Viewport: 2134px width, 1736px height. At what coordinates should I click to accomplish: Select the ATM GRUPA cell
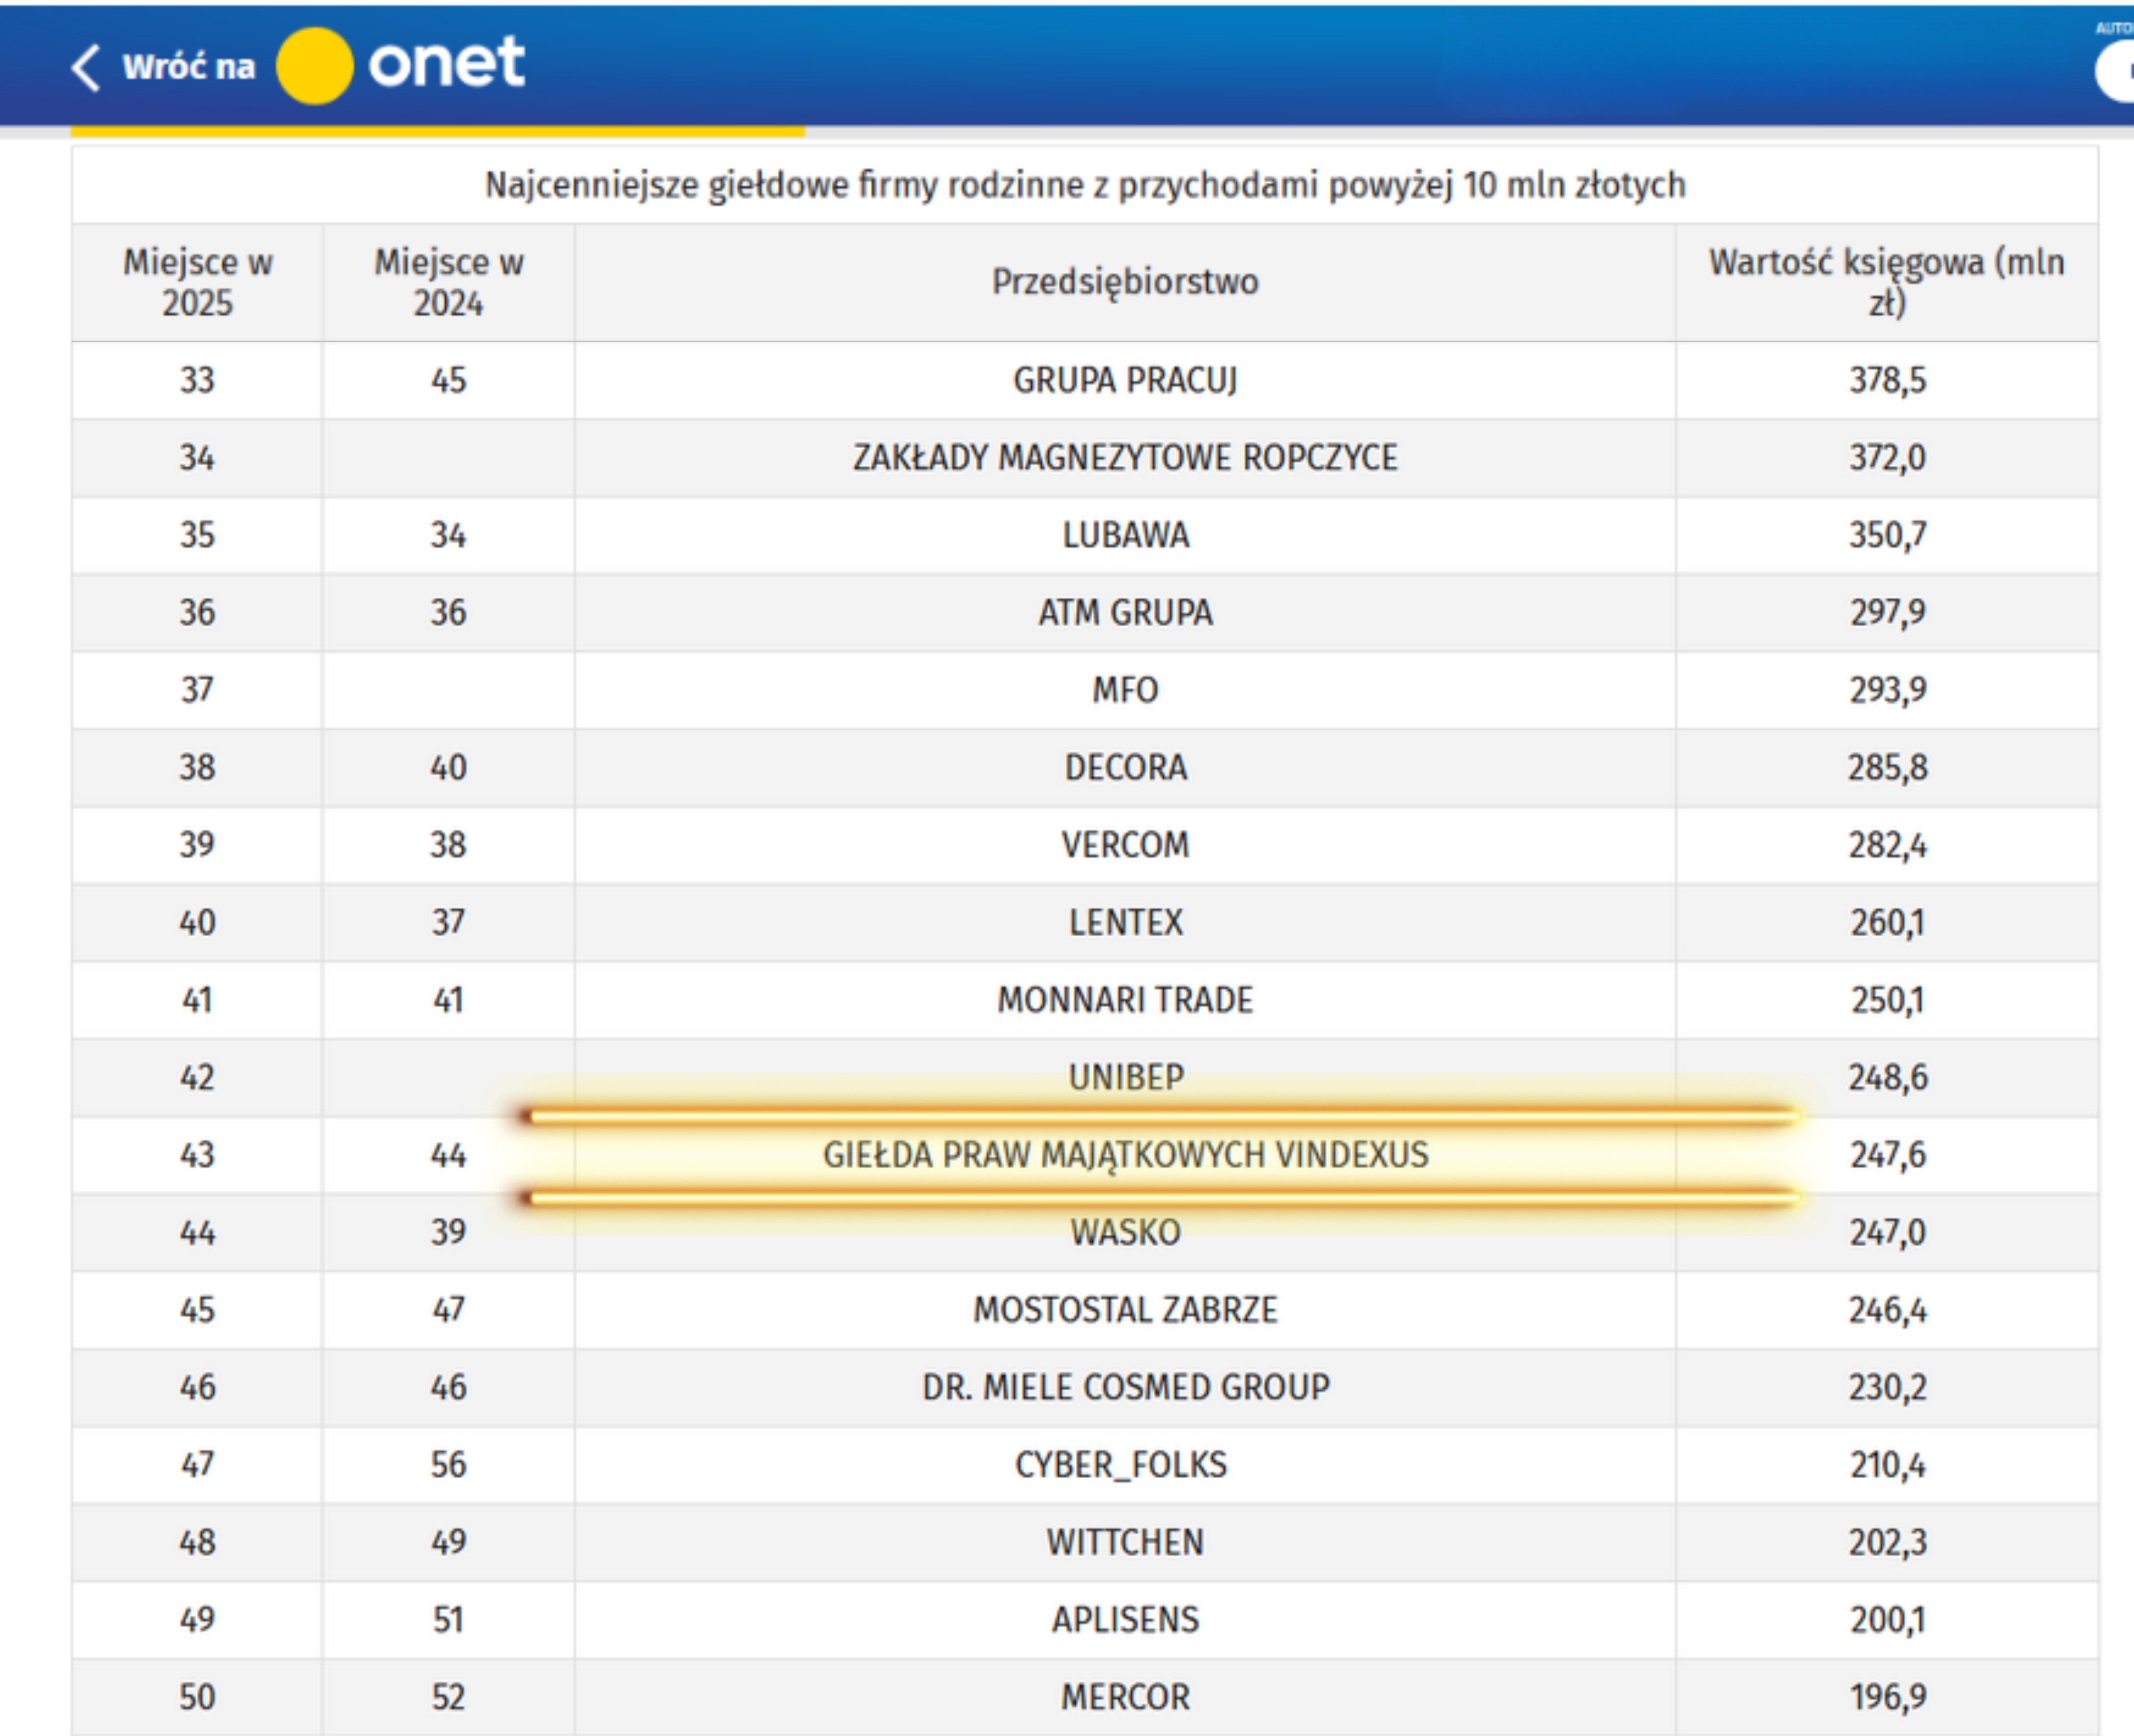1125,612
